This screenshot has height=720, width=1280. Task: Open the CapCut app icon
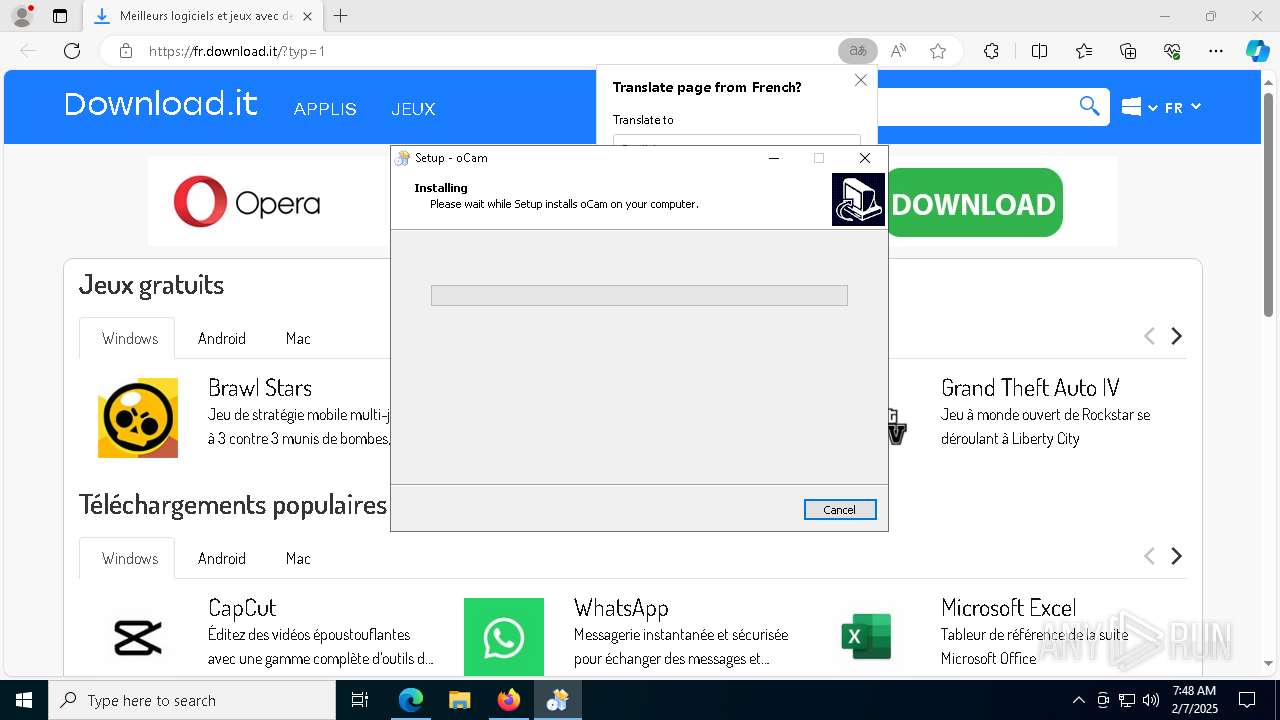[138, 637]
